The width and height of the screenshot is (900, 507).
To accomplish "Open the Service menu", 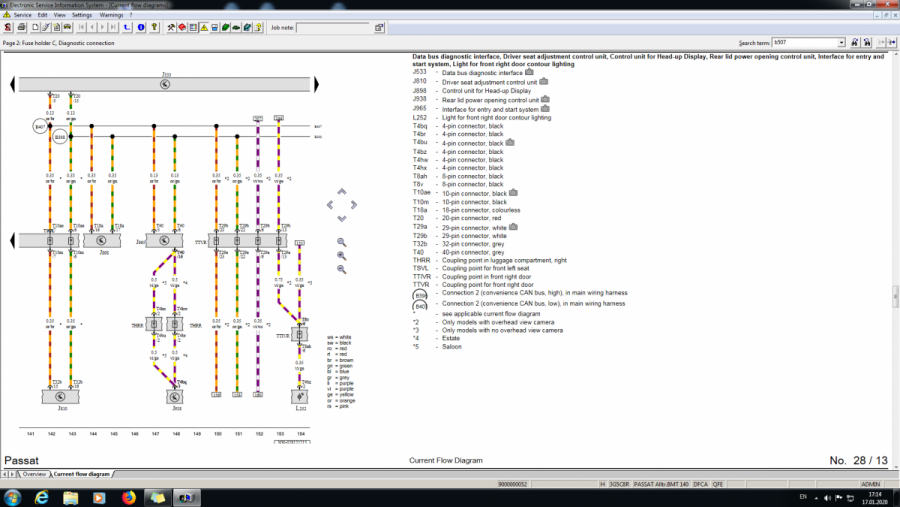I will 22,15.
